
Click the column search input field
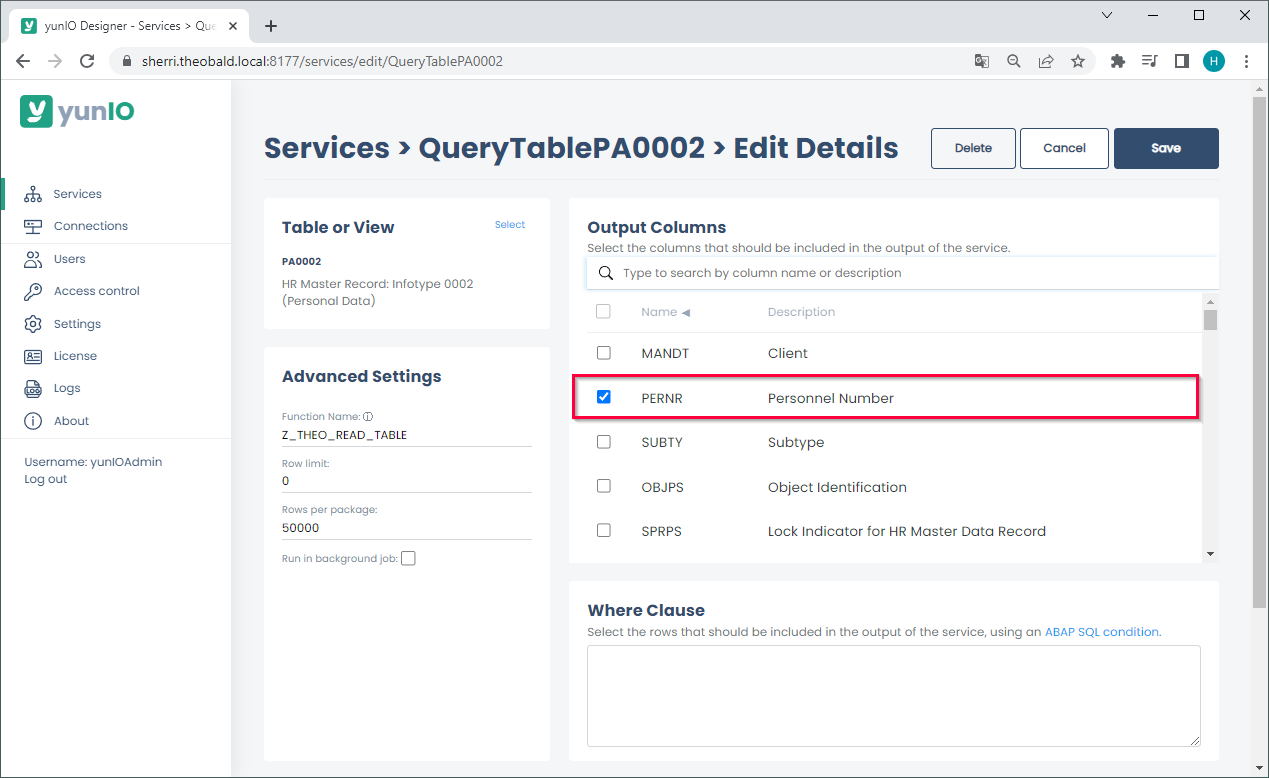point(900,273)
